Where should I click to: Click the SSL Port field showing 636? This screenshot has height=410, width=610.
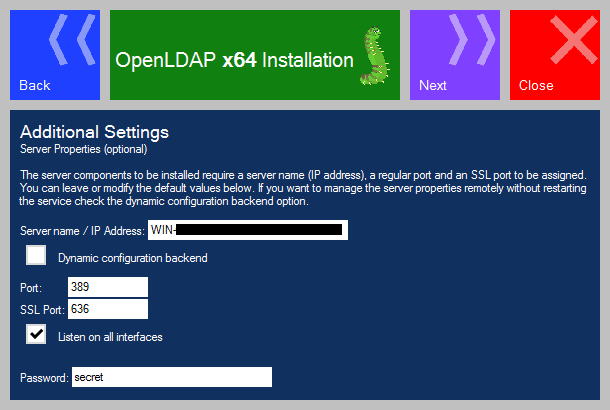(108, 309)
